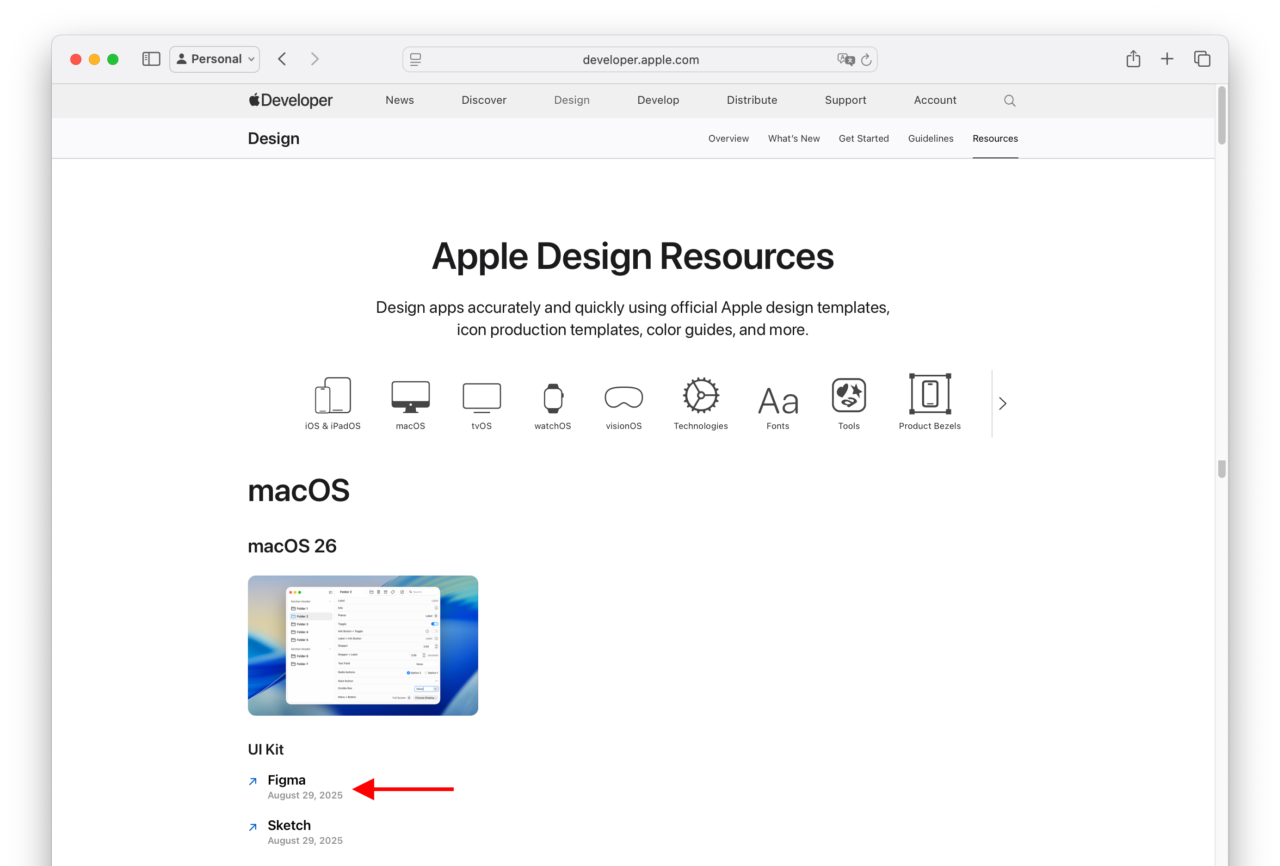The width and height of the screenshot is (1280, 866).
Task: Open the Tools resources icon
Action: pos(849,395)
